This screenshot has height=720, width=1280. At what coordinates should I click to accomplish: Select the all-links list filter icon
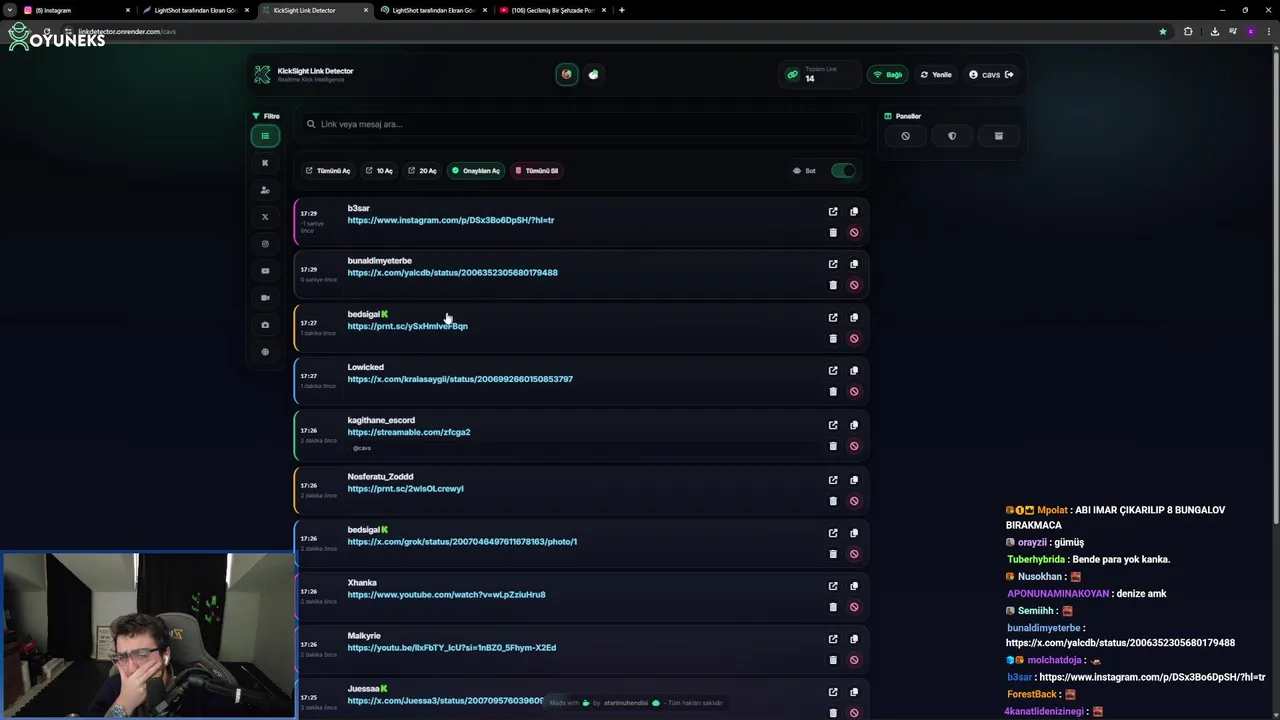pyautogui.click(x=265, y=136)
